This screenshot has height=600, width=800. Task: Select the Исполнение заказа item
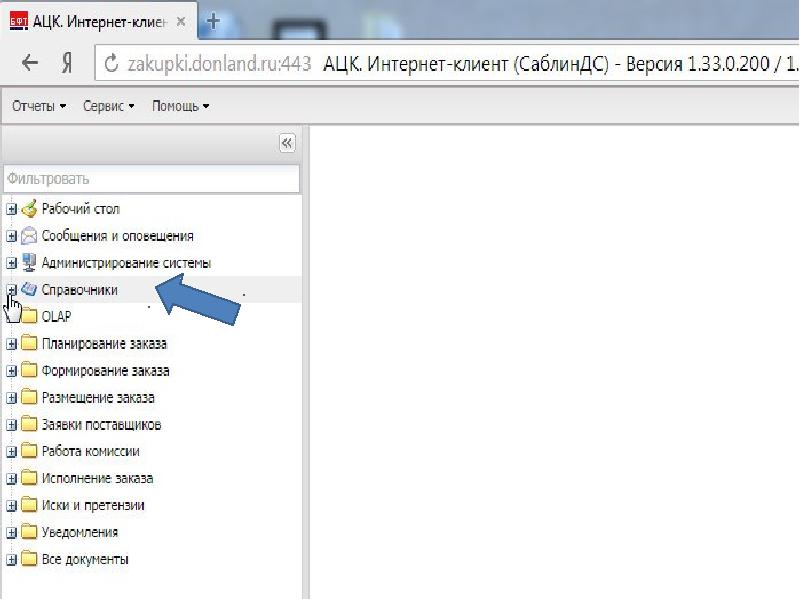(97, 479)
